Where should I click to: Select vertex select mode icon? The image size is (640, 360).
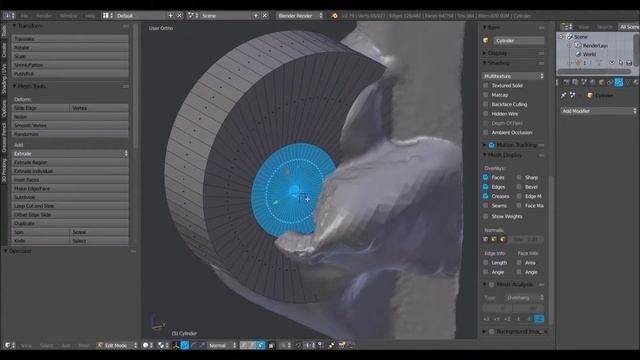(x=244, y=345)
